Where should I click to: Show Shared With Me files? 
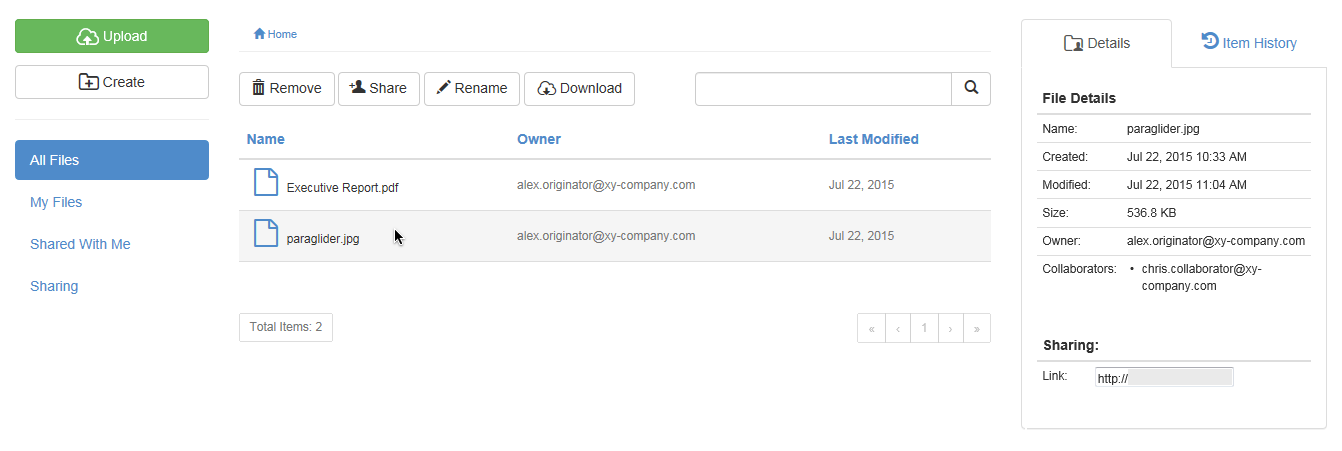tap(80, 244)
